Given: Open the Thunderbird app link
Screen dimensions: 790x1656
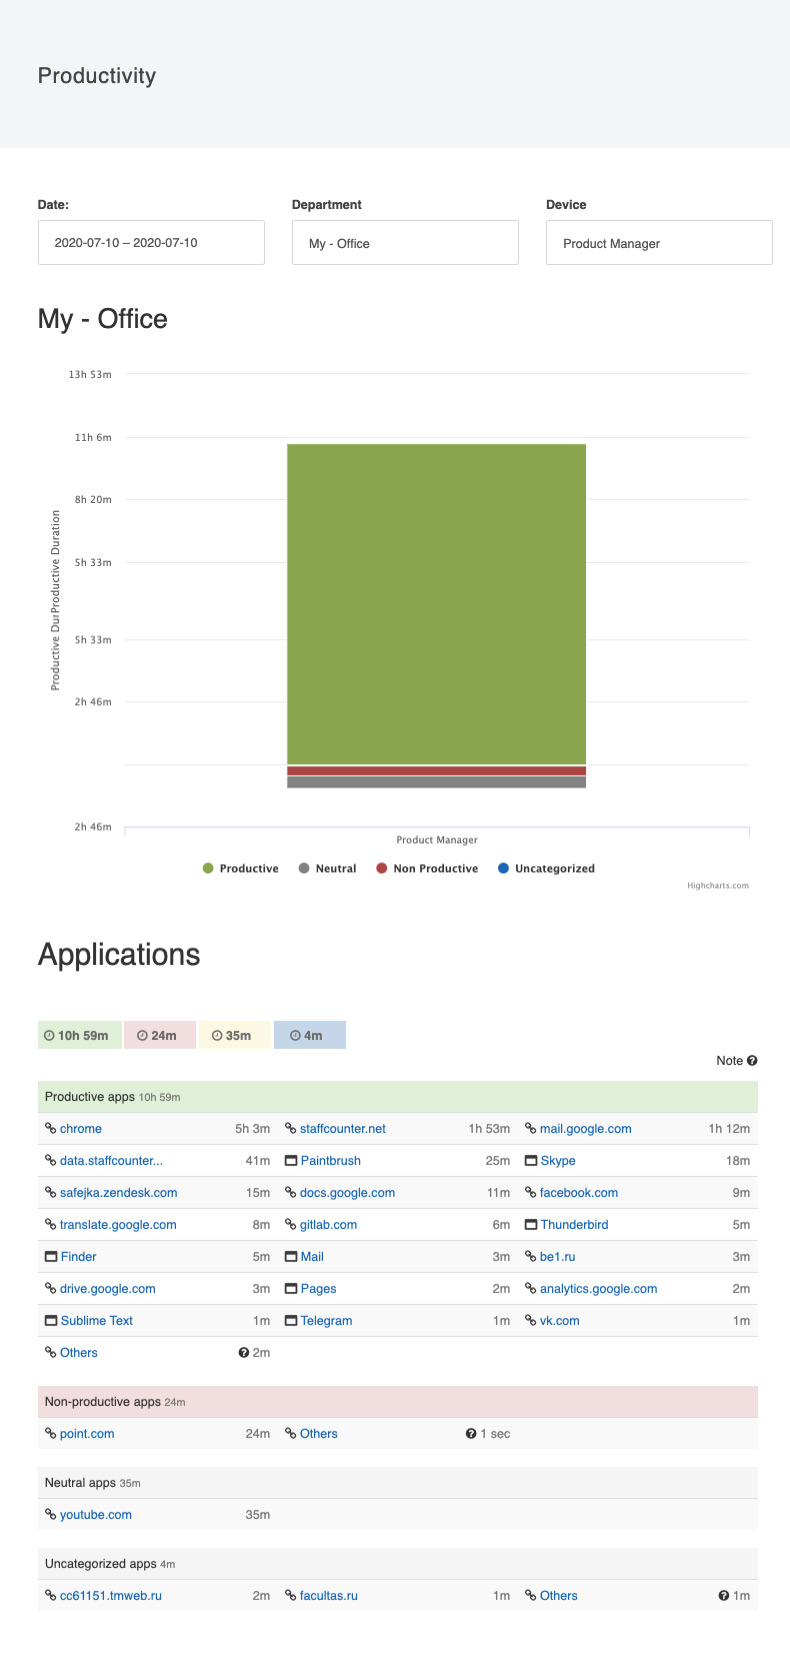Looking at the screenshot, I should click(x=575, y=1225).
